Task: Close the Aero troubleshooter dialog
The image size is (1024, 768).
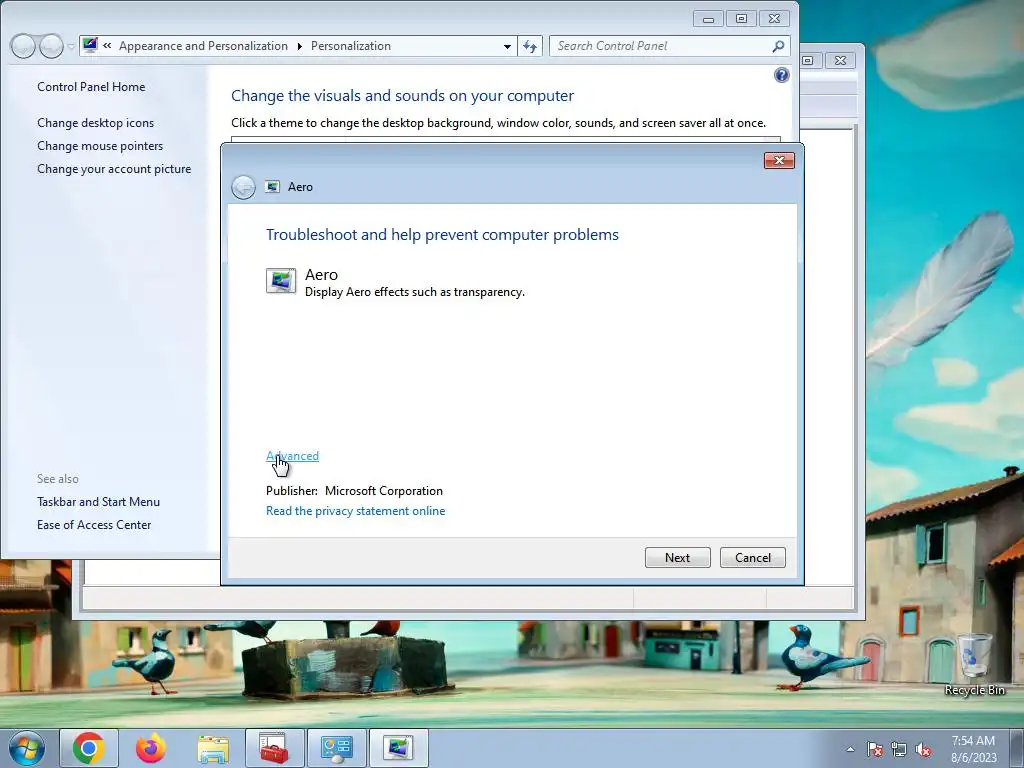Action: 779,161
